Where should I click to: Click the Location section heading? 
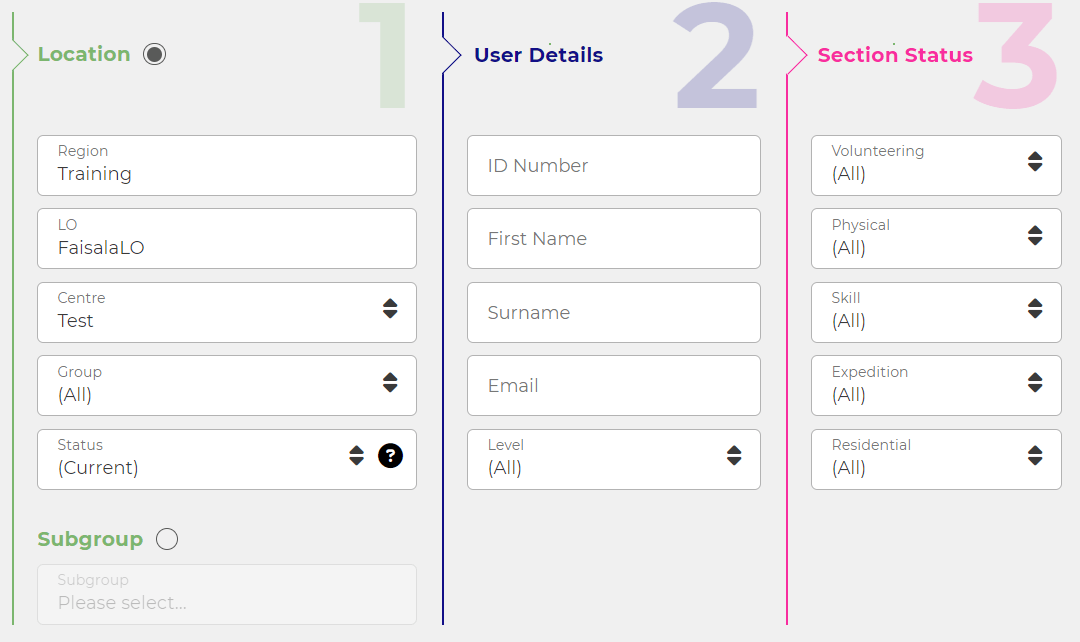click(84, 54)
